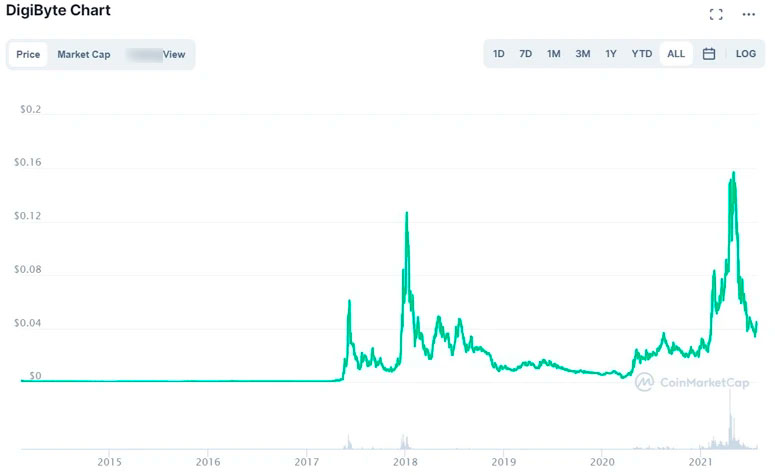Viewport: 775px width, 475px height.
Task: Switch to the Price tab
Action: tap(28, 54)
